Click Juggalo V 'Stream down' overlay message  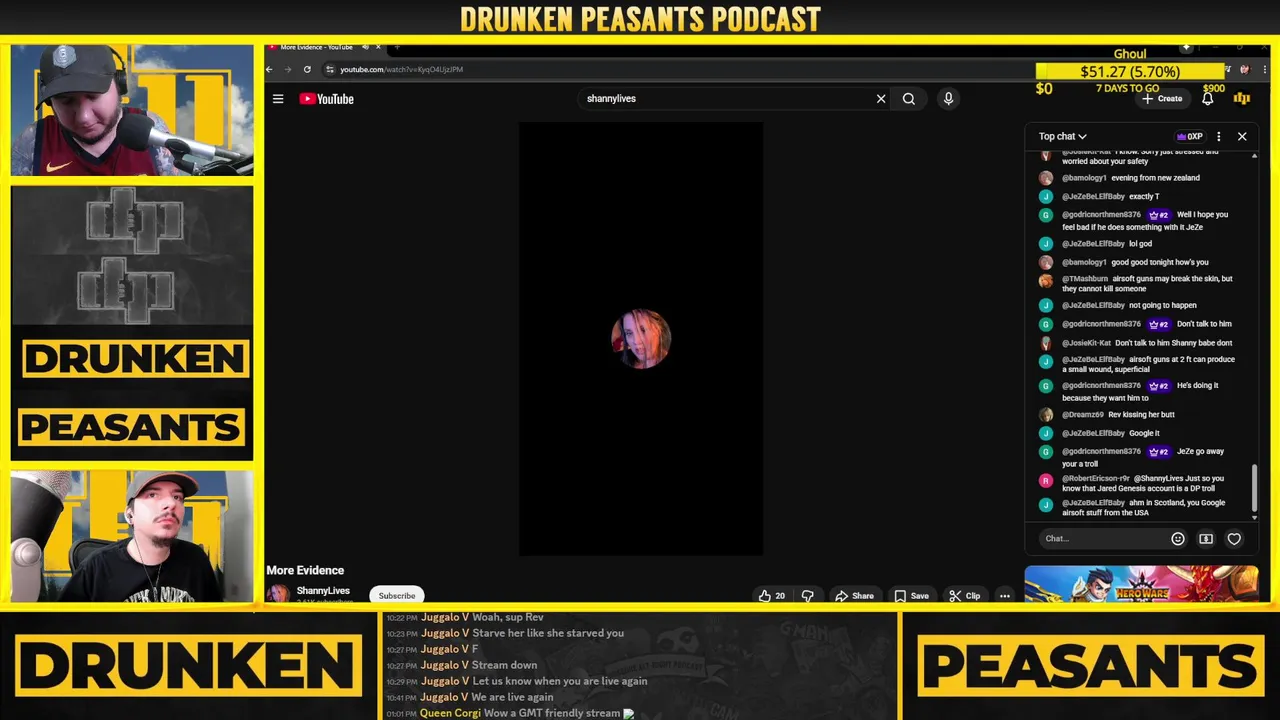504,665
